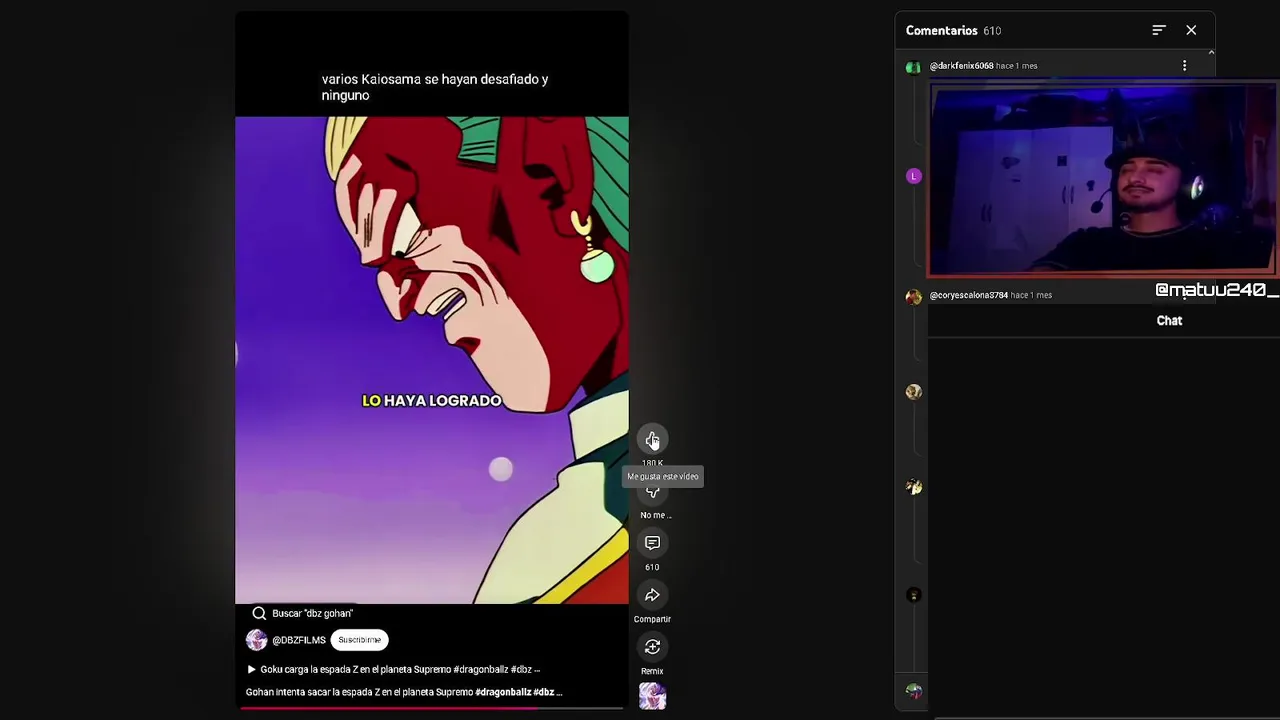The image size is (1280, 720).
Task: Click the avatar beside @coryescalona3784
Action: pos(913,297)
